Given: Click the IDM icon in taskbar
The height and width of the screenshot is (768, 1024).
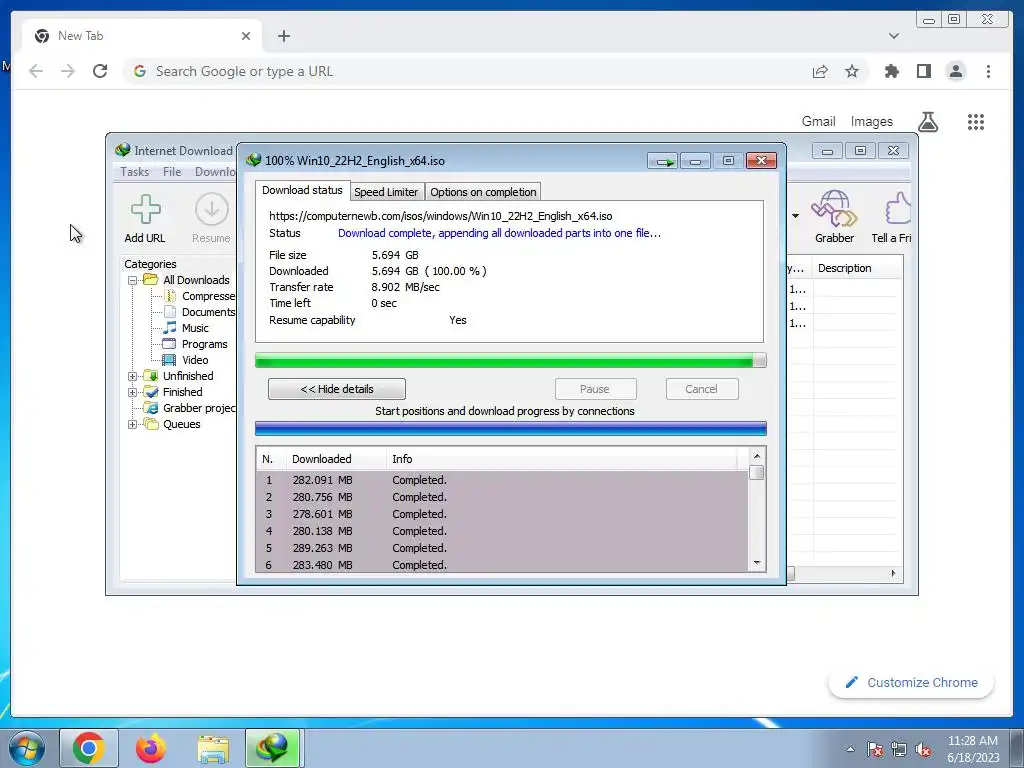Looking at the screenshot, I should tap(272, 749).
